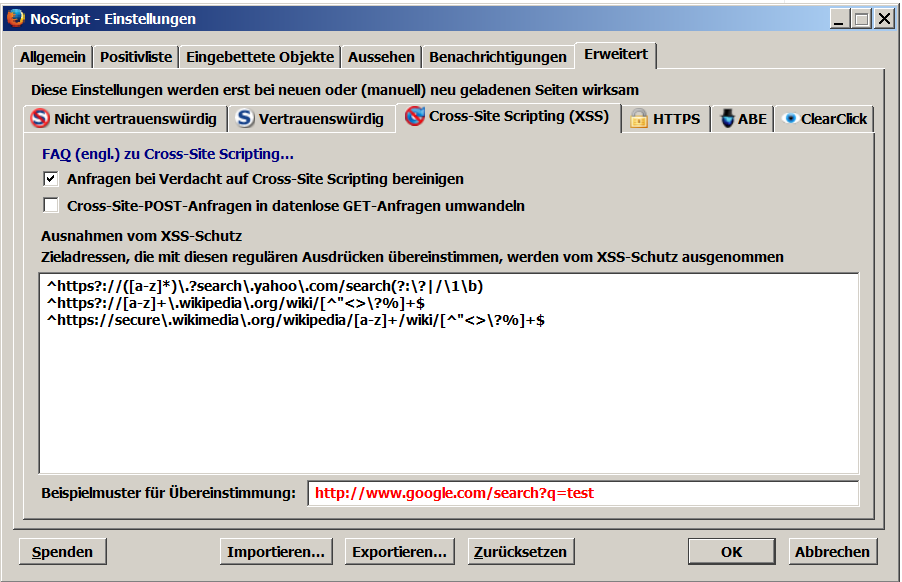This screenshot has width=902, height=582.
Task: Click the Ausnahmen vom XSS-Schutz heading
Action: 142,236
